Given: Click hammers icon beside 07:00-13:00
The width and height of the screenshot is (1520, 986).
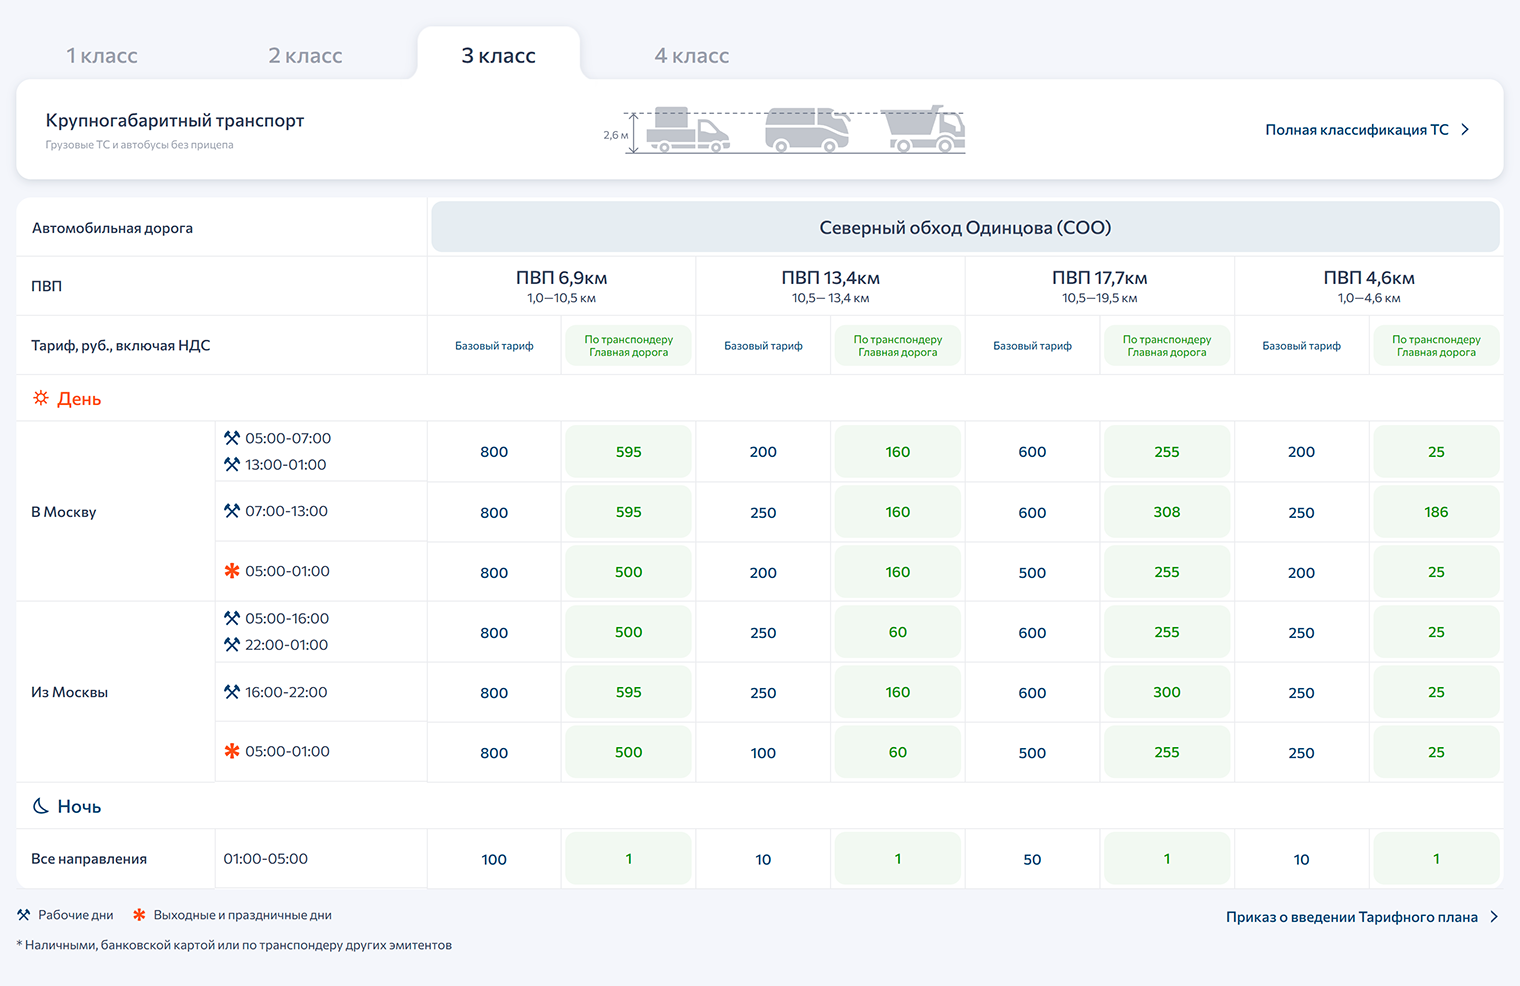Looking at the screenshot, I should click(232, 511).
